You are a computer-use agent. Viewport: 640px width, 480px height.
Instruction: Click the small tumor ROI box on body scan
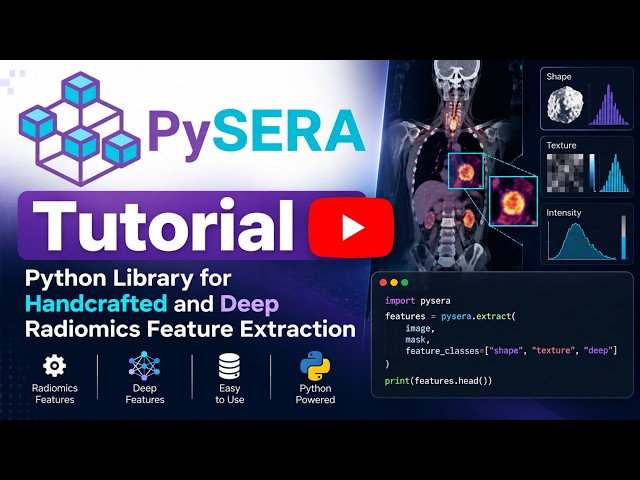click(x=466, y=171)
